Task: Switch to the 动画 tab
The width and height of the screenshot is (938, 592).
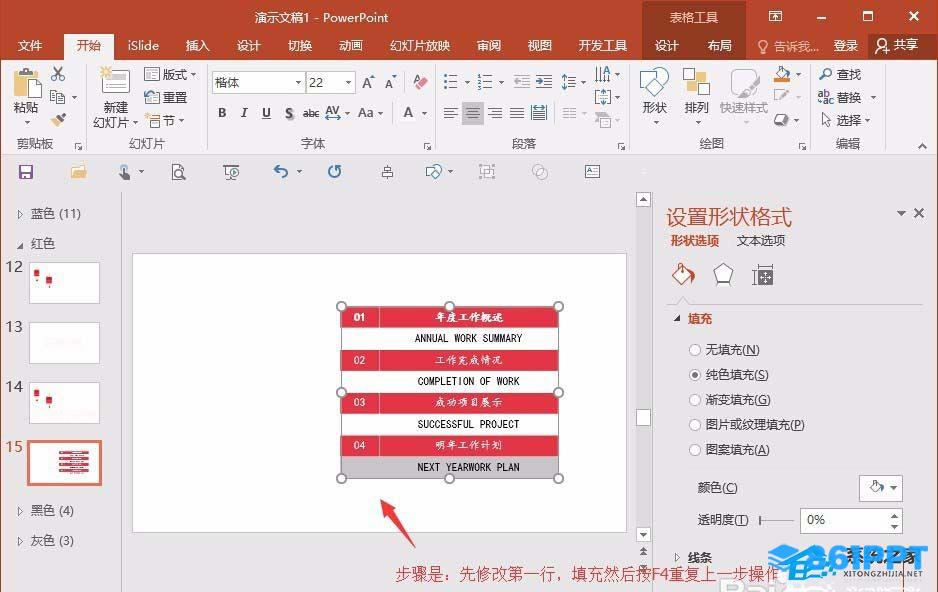Action: (x=351, y=45)
